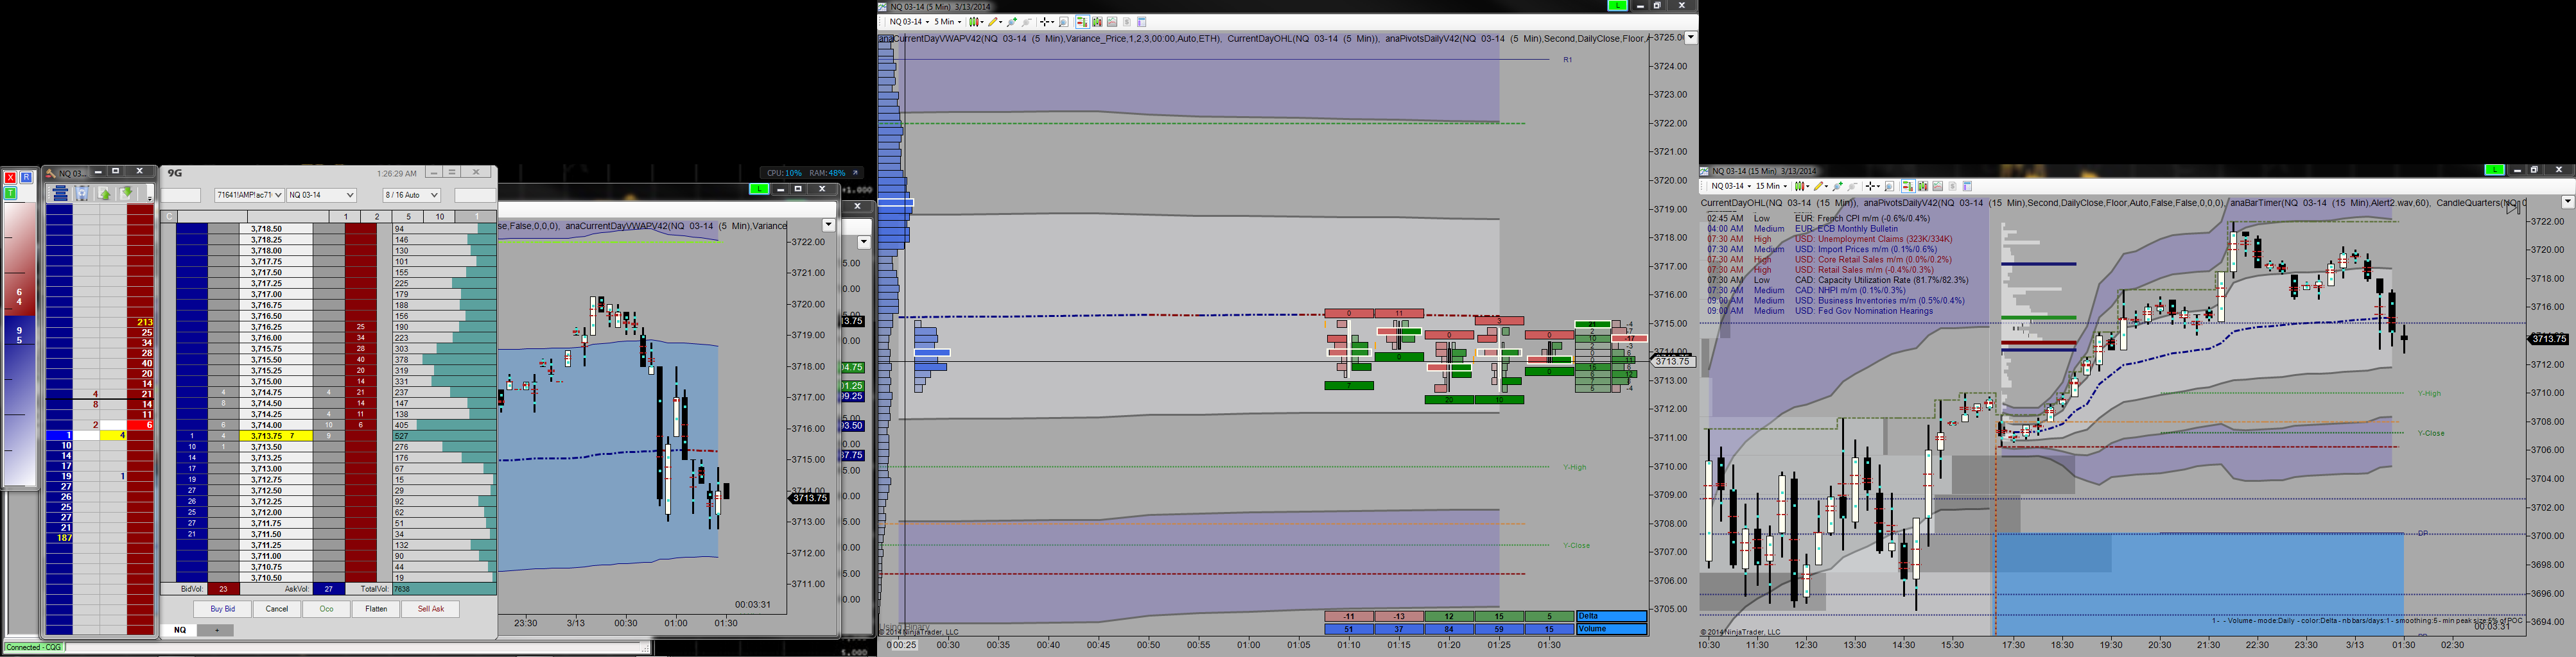
Task: Click the red X button in the side panel
Action: [x=10, y=177]
